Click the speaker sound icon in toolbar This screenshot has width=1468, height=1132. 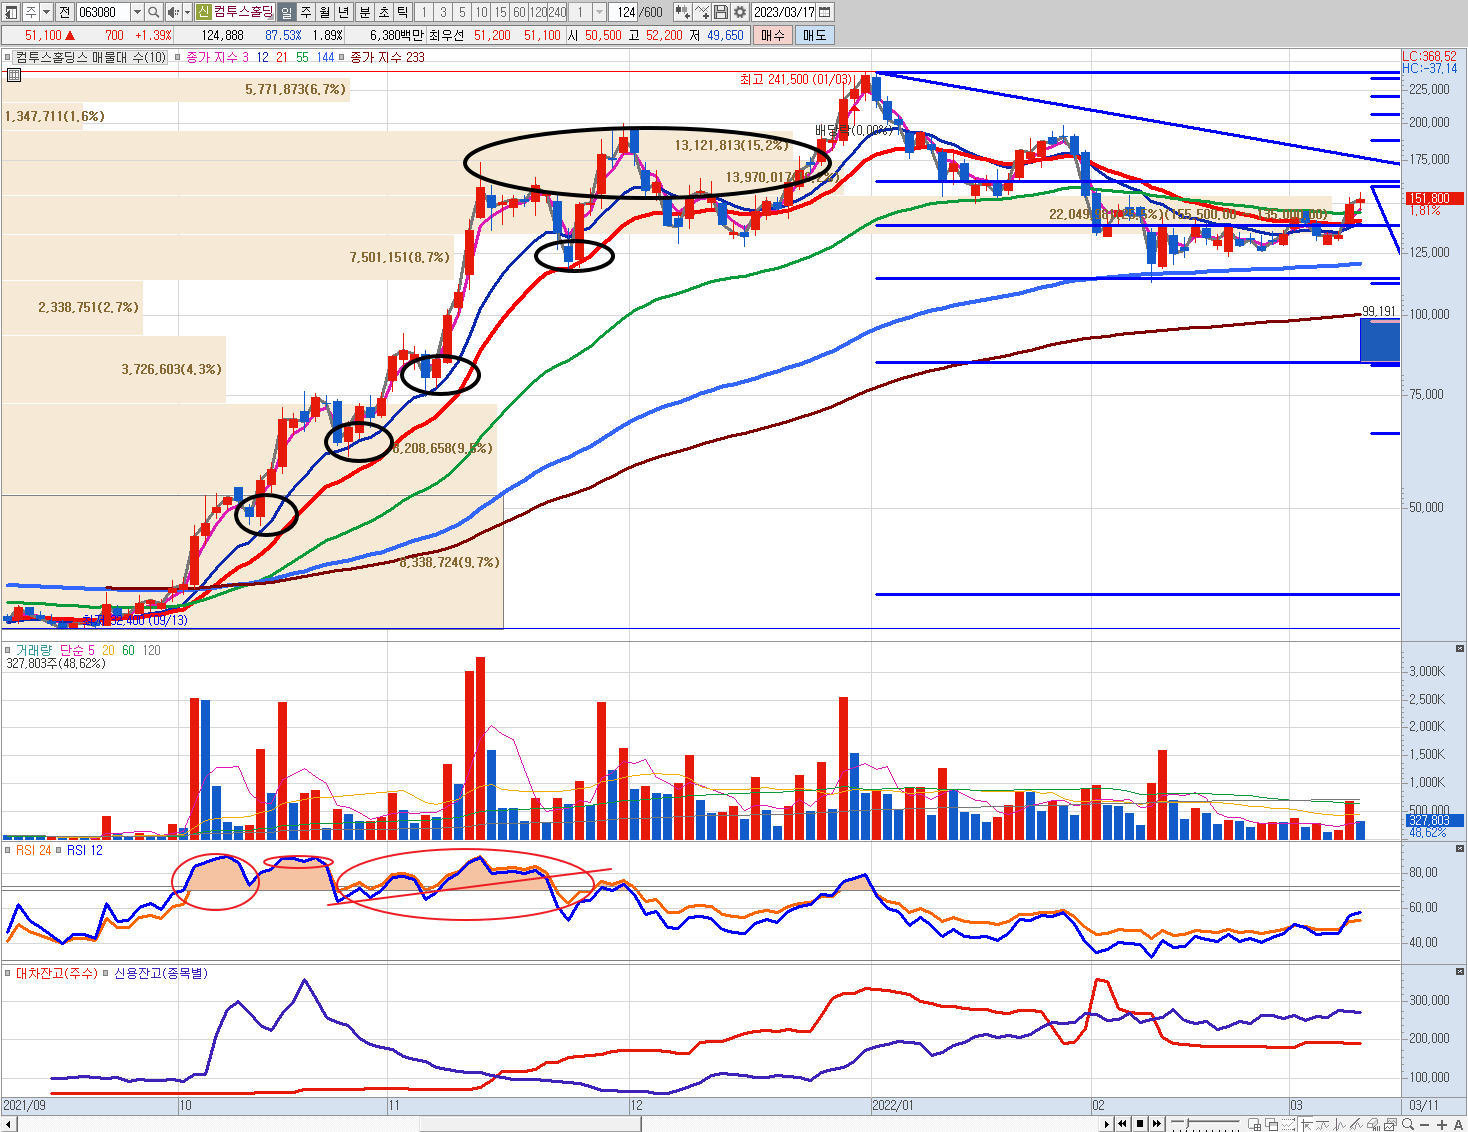[x=173, y=12]
